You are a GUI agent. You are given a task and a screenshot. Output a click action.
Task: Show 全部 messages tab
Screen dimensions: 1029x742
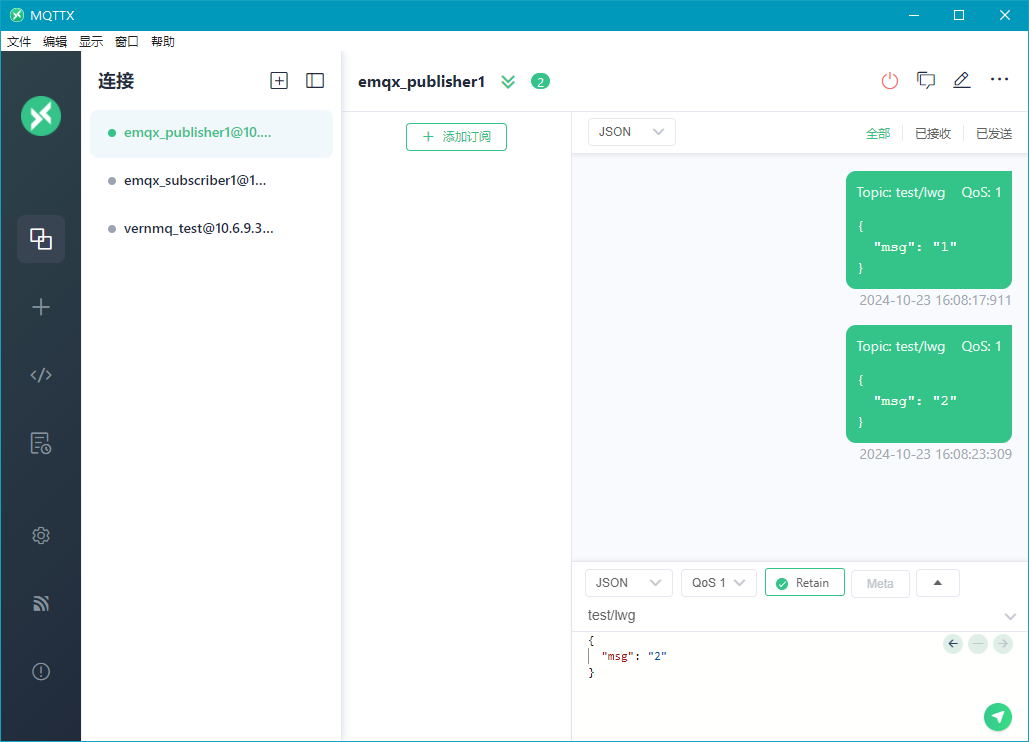(x=878, y=133)
